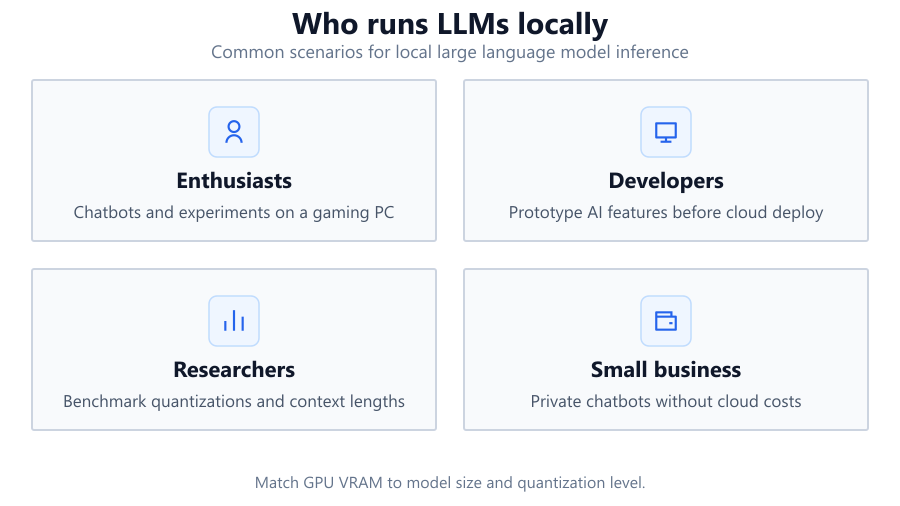Click the person icon above Enthusiasts
The image size is (900, 506).
tap(234, 132)
